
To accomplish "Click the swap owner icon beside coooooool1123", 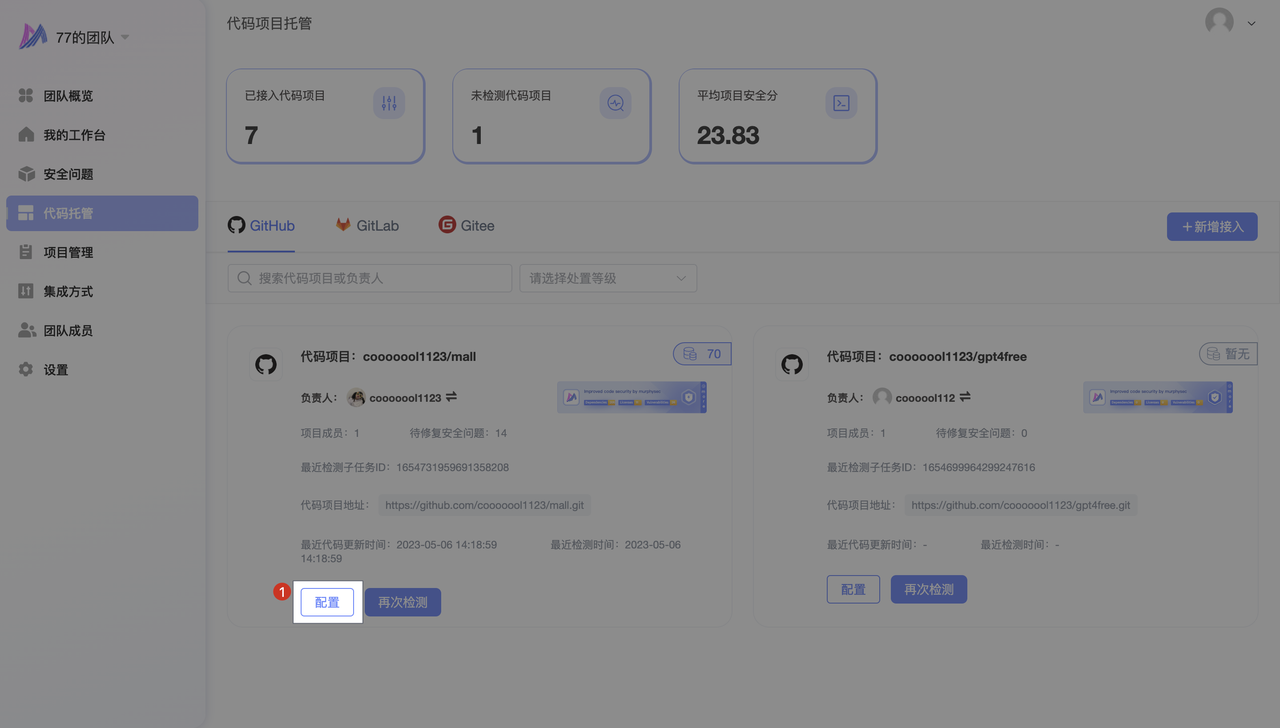I will [451, 397].
